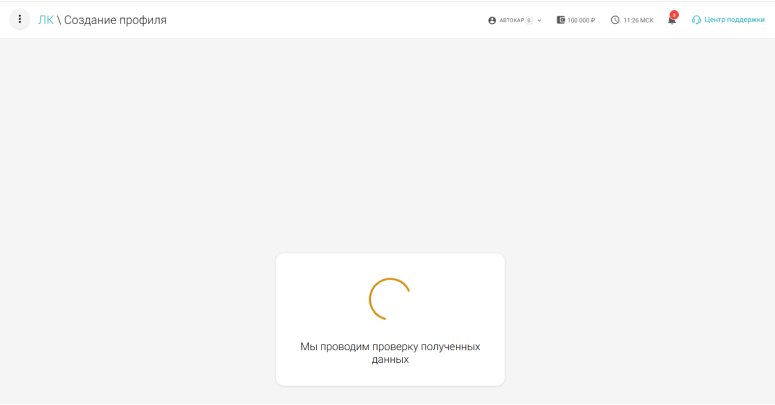The width and height of the screenshot is (775, 405).
Task: Click the backslash separator in breadcrumb
Action: coord(59,20)
